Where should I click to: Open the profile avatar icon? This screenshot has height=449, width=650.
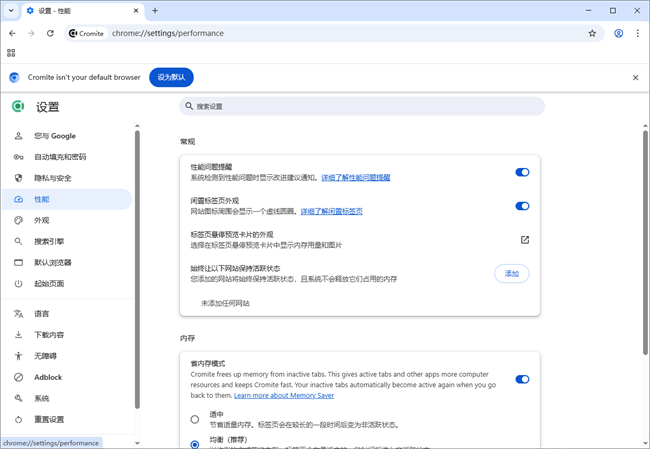[619, 33]
